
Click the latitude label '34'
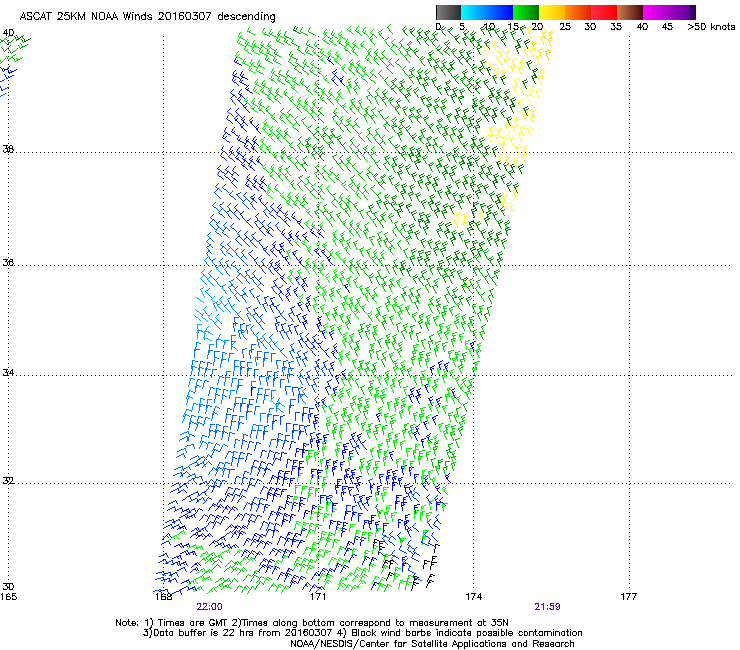coord(8,373)
